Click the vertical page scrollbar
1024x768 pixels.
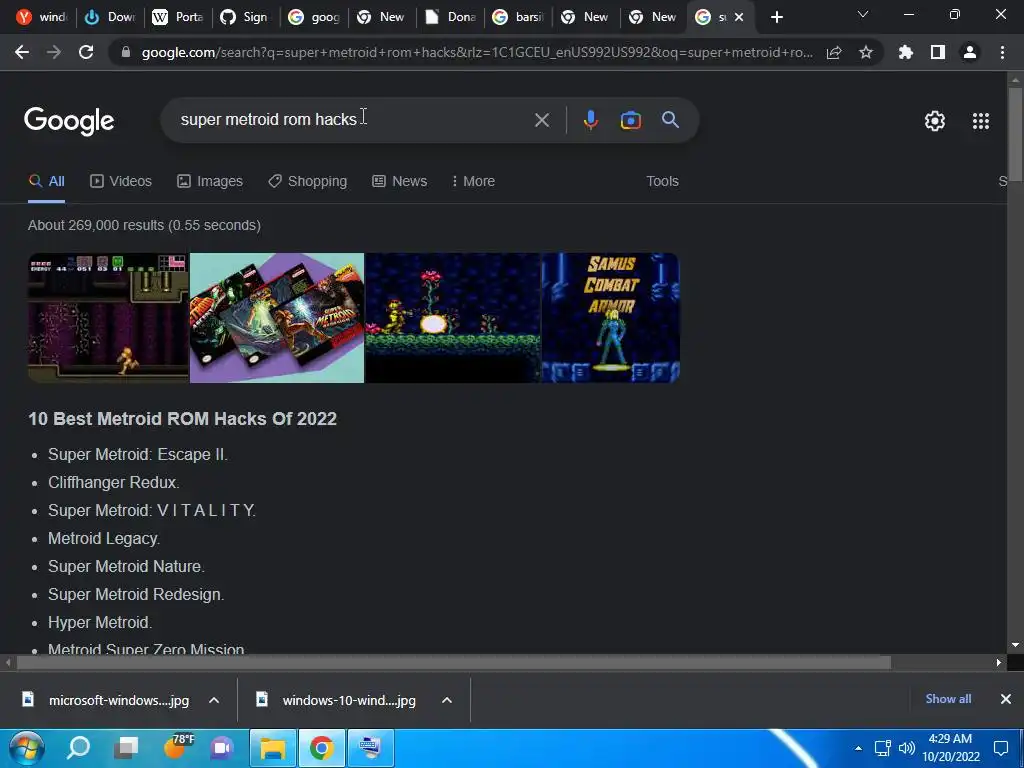point(1015,133)
